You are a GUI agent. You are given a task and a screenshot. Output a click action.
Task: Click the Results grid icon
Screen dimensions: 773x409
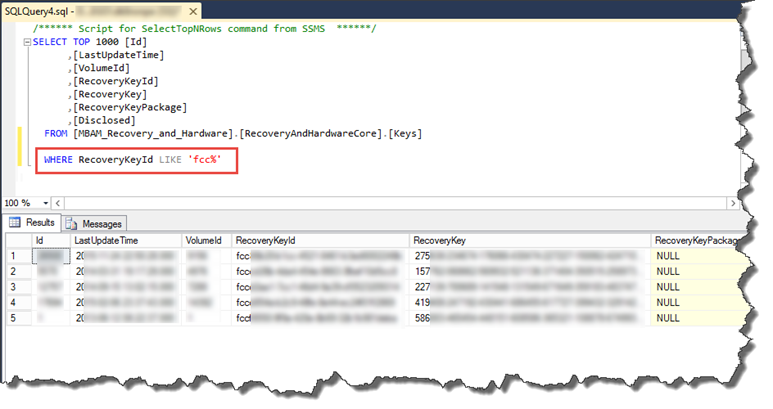(x=15, y=222)
